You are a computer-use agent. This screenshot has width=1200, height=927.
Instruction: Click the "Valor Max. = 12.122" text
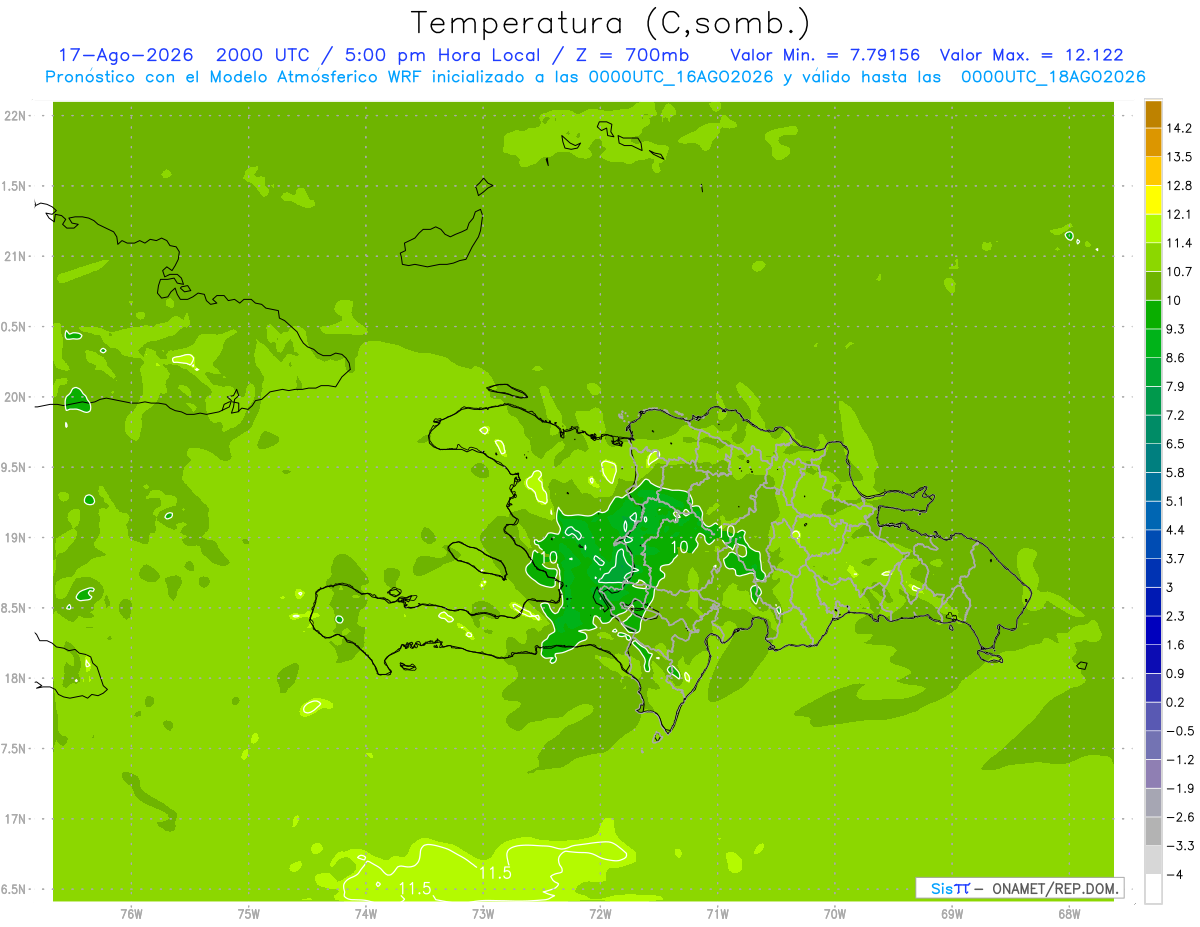tap(1032, 55)
